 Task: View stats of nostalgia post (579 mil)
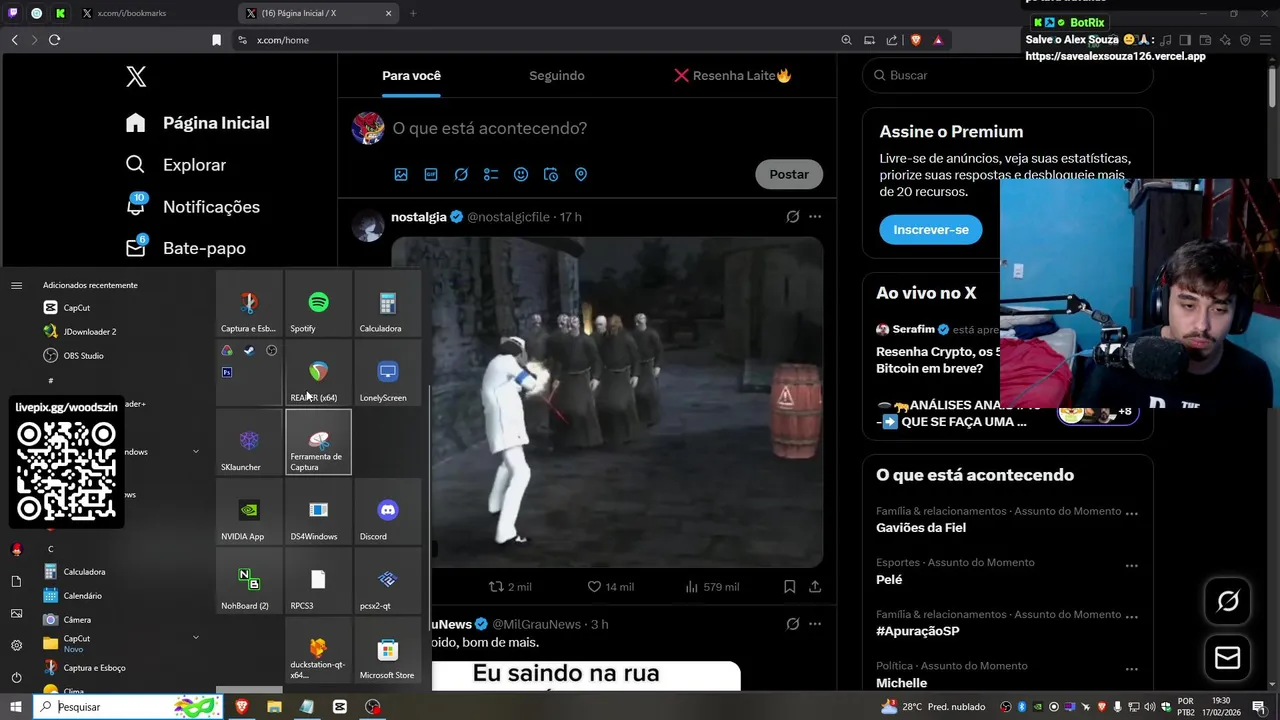click(x=712, y=587)
